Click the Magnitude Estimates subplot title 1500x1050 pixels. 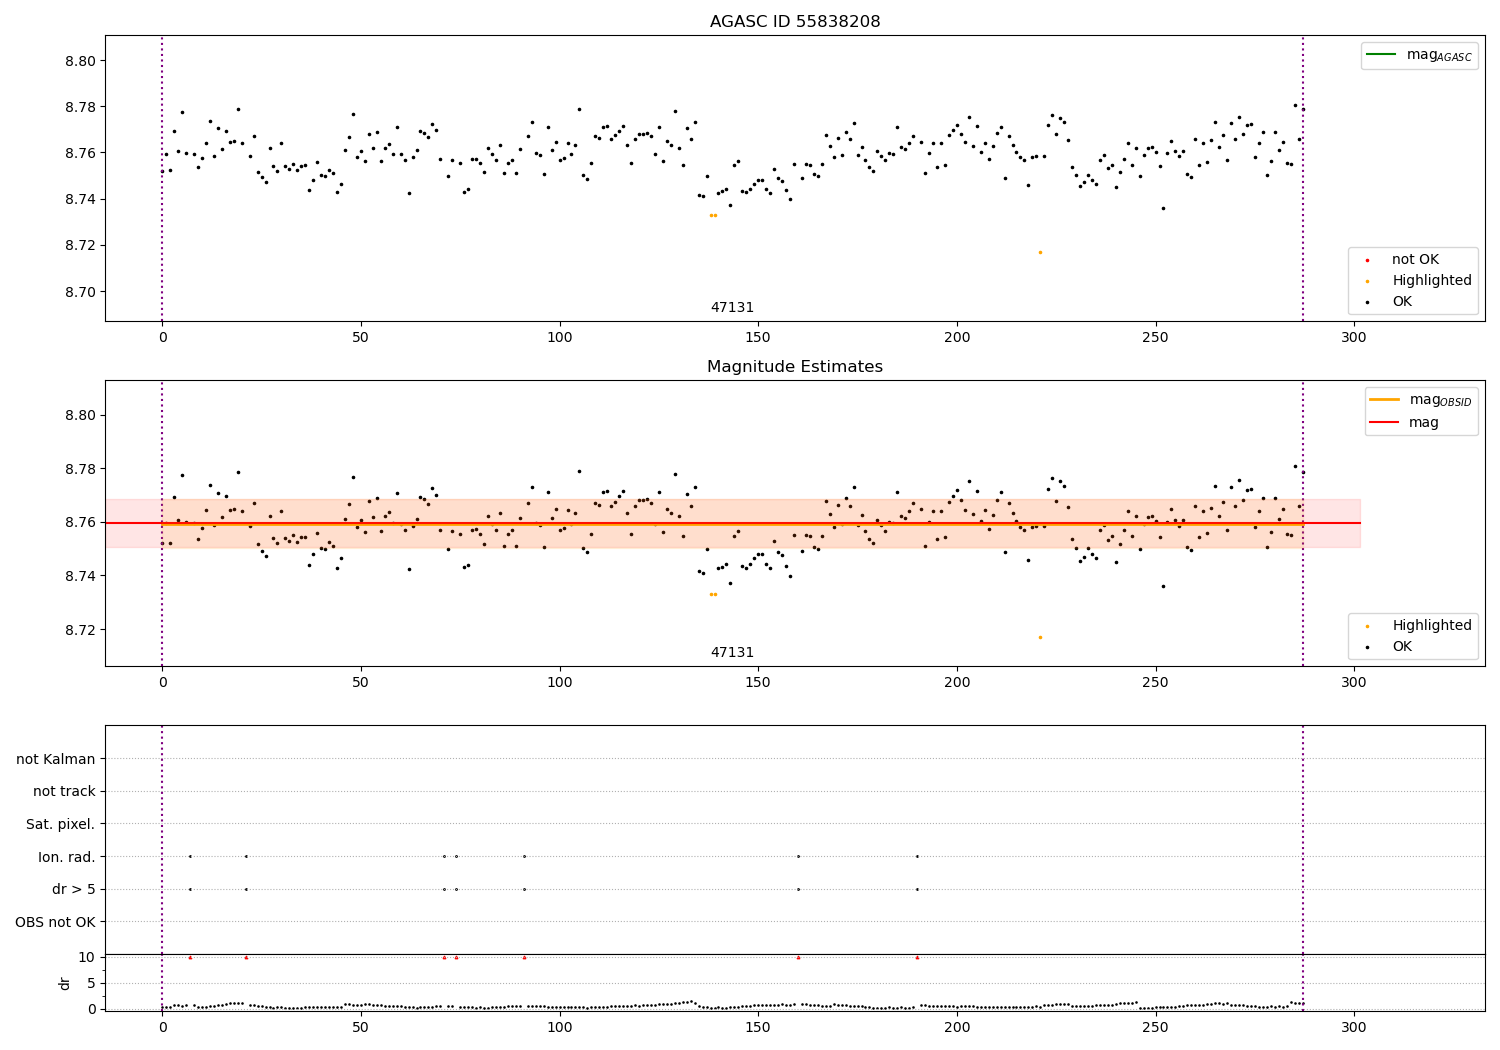coord(795,367)
